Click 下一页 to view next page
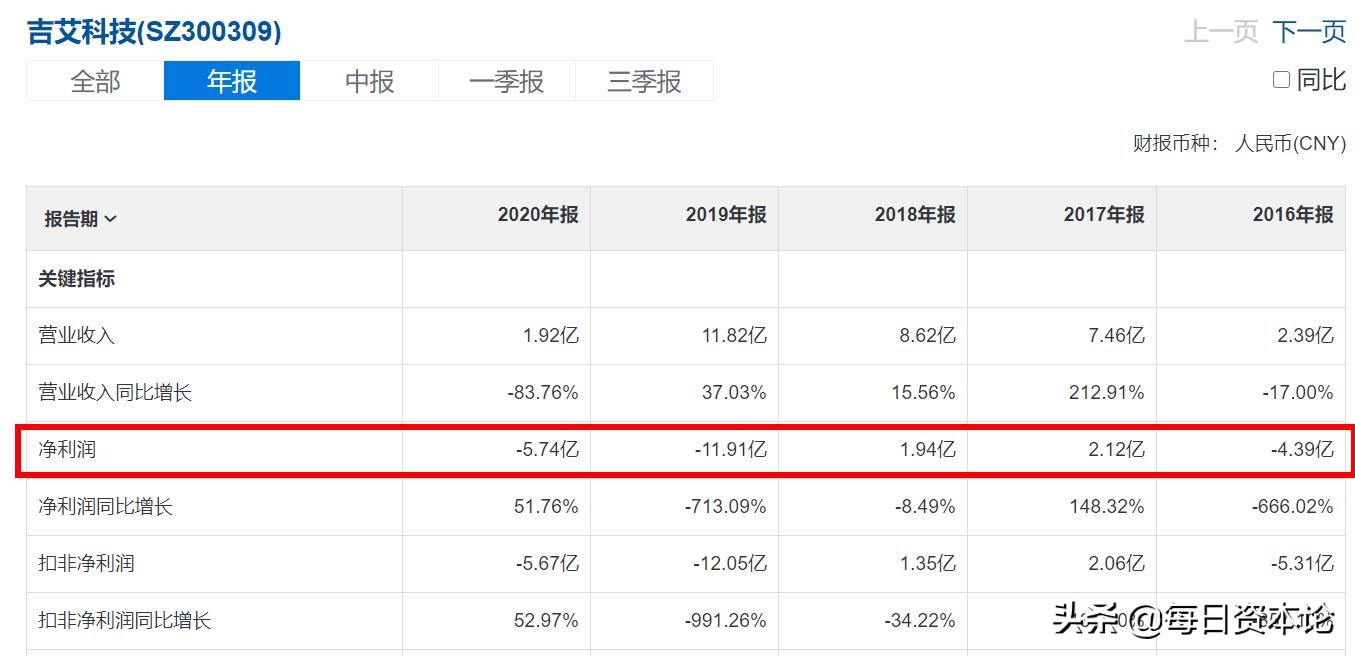This screenshot has width=1355, height=656. (x=1309, y=32)
